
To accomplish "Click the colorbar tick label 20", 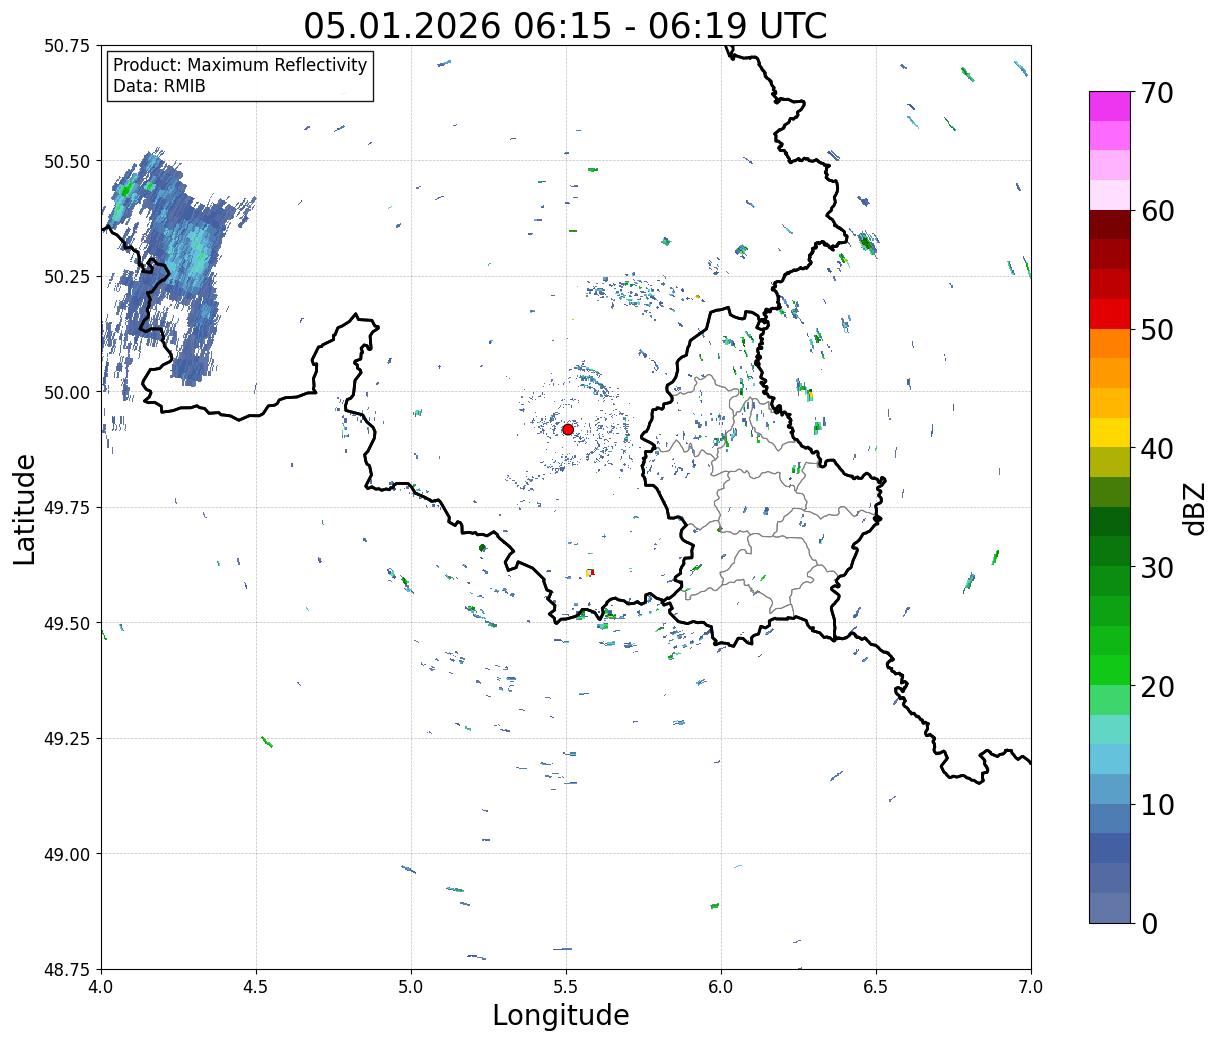I will [1156, 687].
